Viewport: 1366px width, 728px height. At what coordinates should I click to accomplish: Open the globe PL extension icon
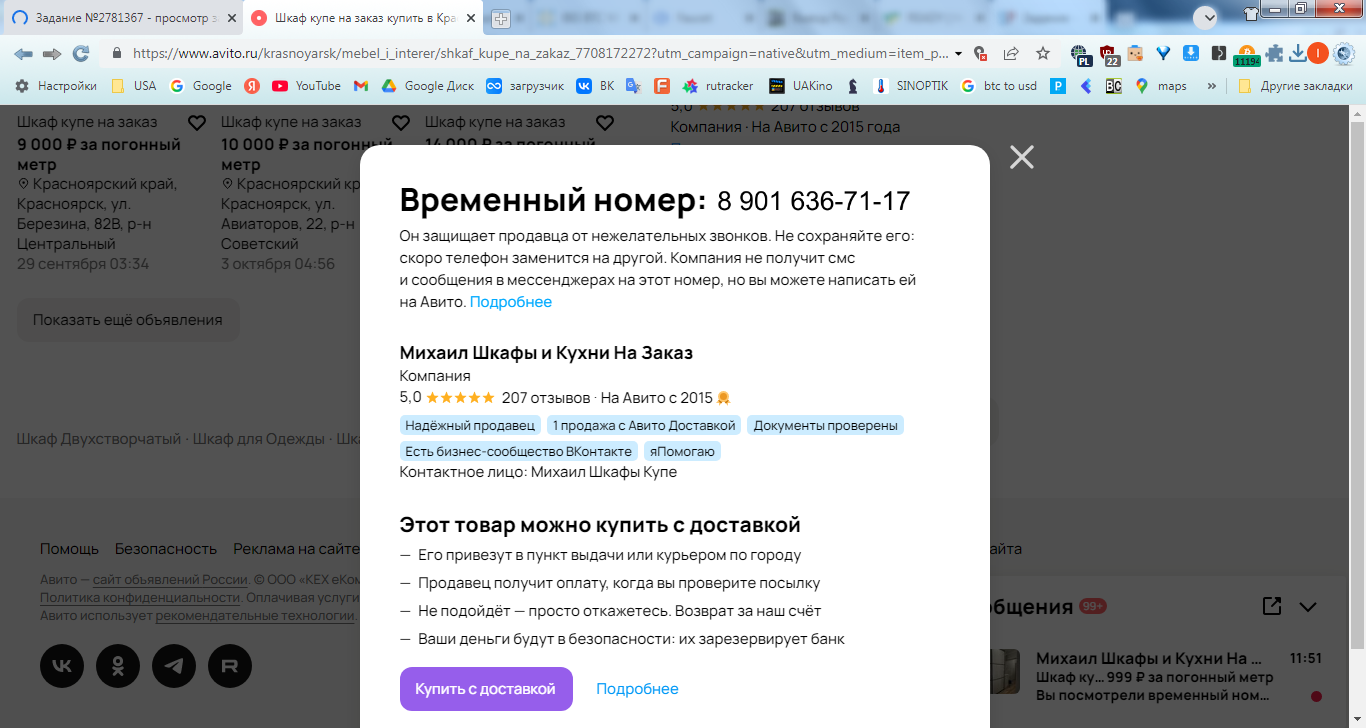pyautogui.click(x=1080, y=54)
